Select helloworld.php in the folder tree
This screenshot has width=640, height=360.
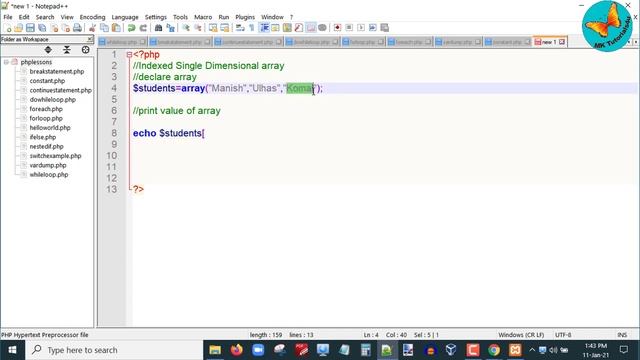click(x=50, y=128)
